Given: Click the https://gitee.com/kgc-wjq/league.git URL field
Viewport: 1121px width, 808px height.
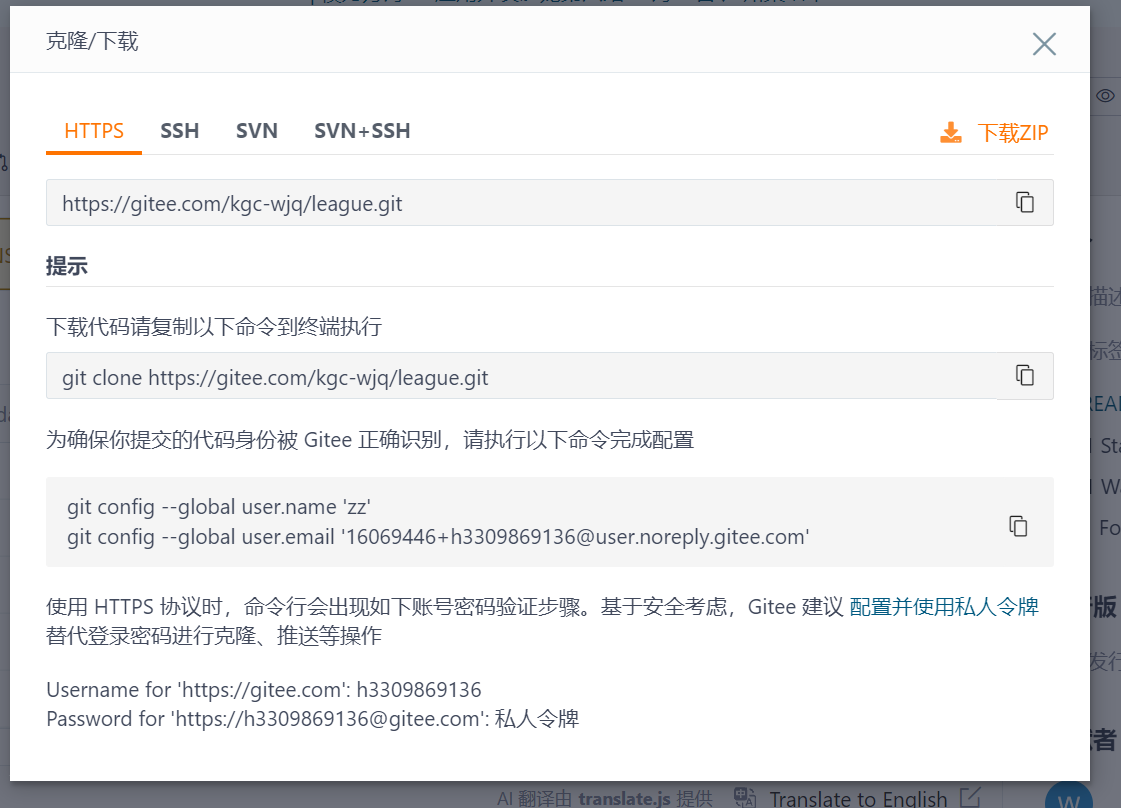Looking at the screenshot, I should pos(549,203).
